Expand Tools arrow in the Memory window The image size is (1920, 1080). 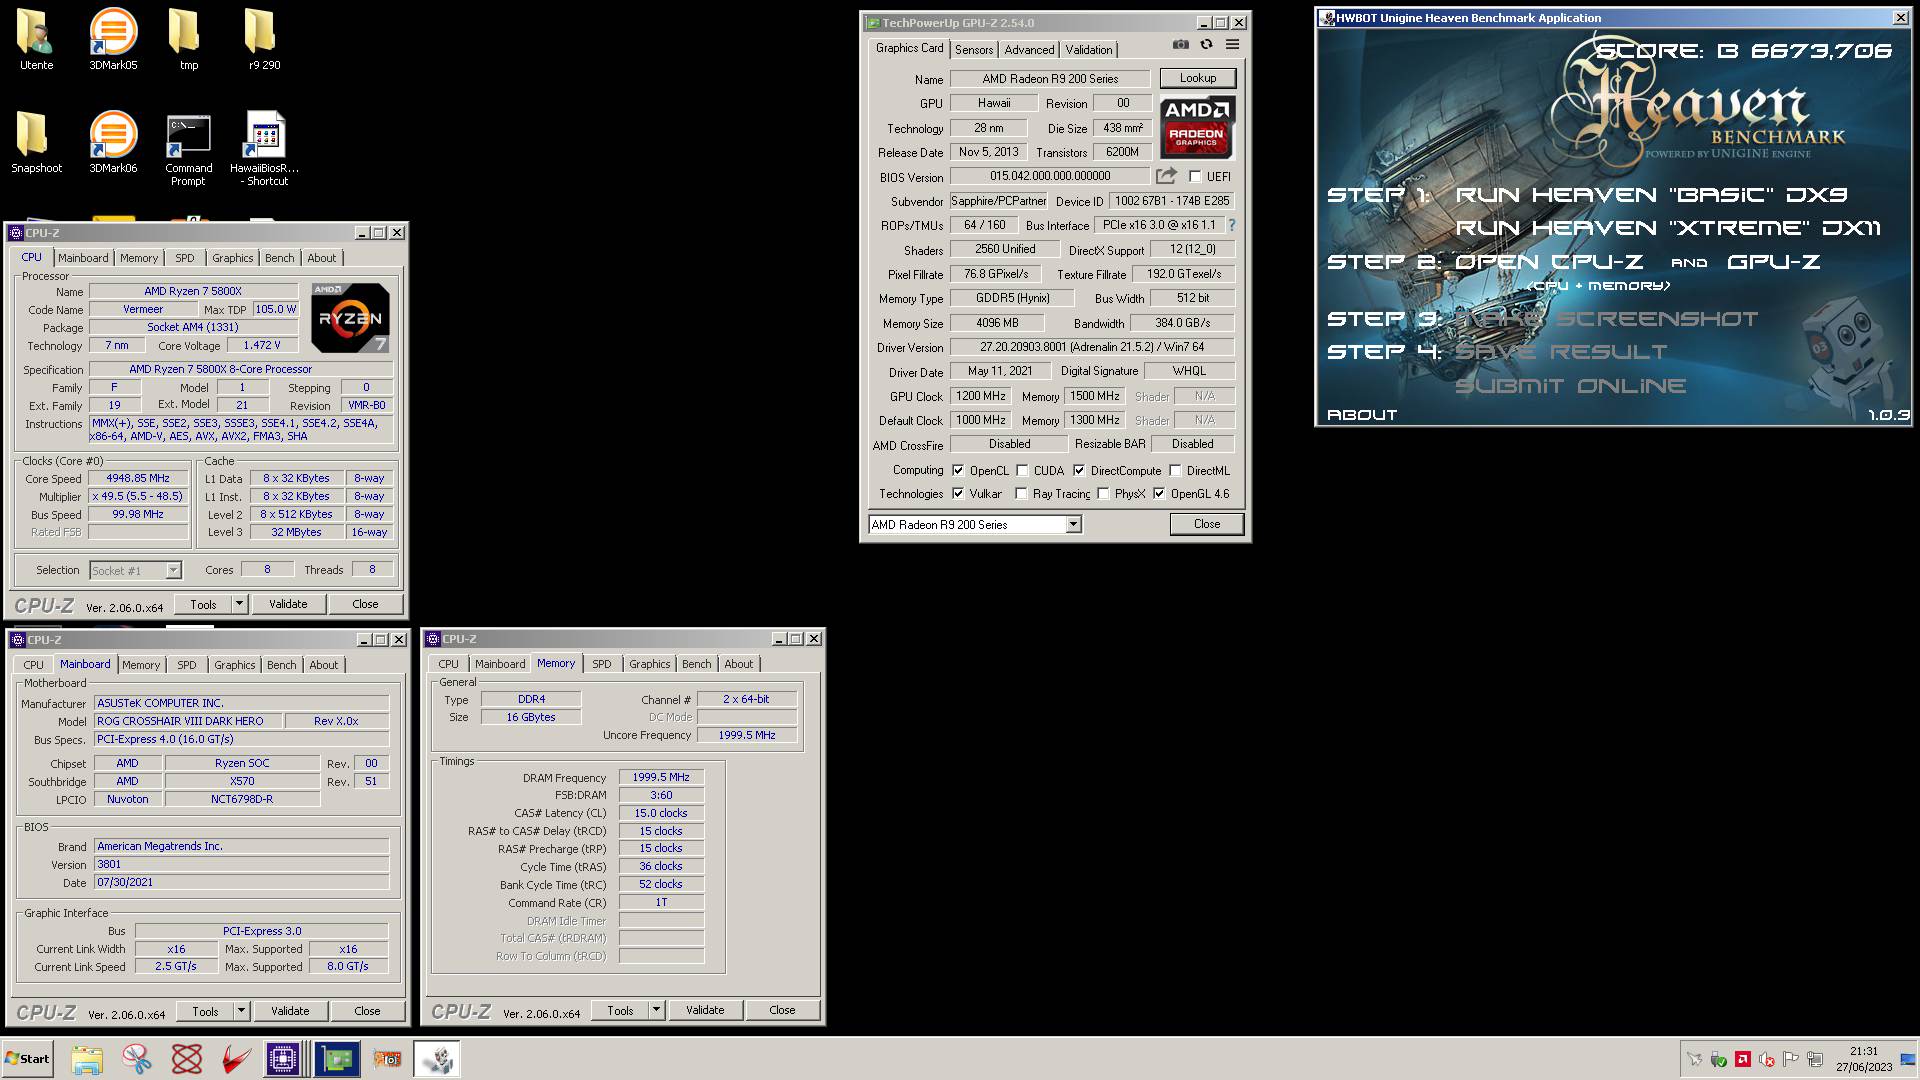pyautogui.click(x=656, y=1010)
